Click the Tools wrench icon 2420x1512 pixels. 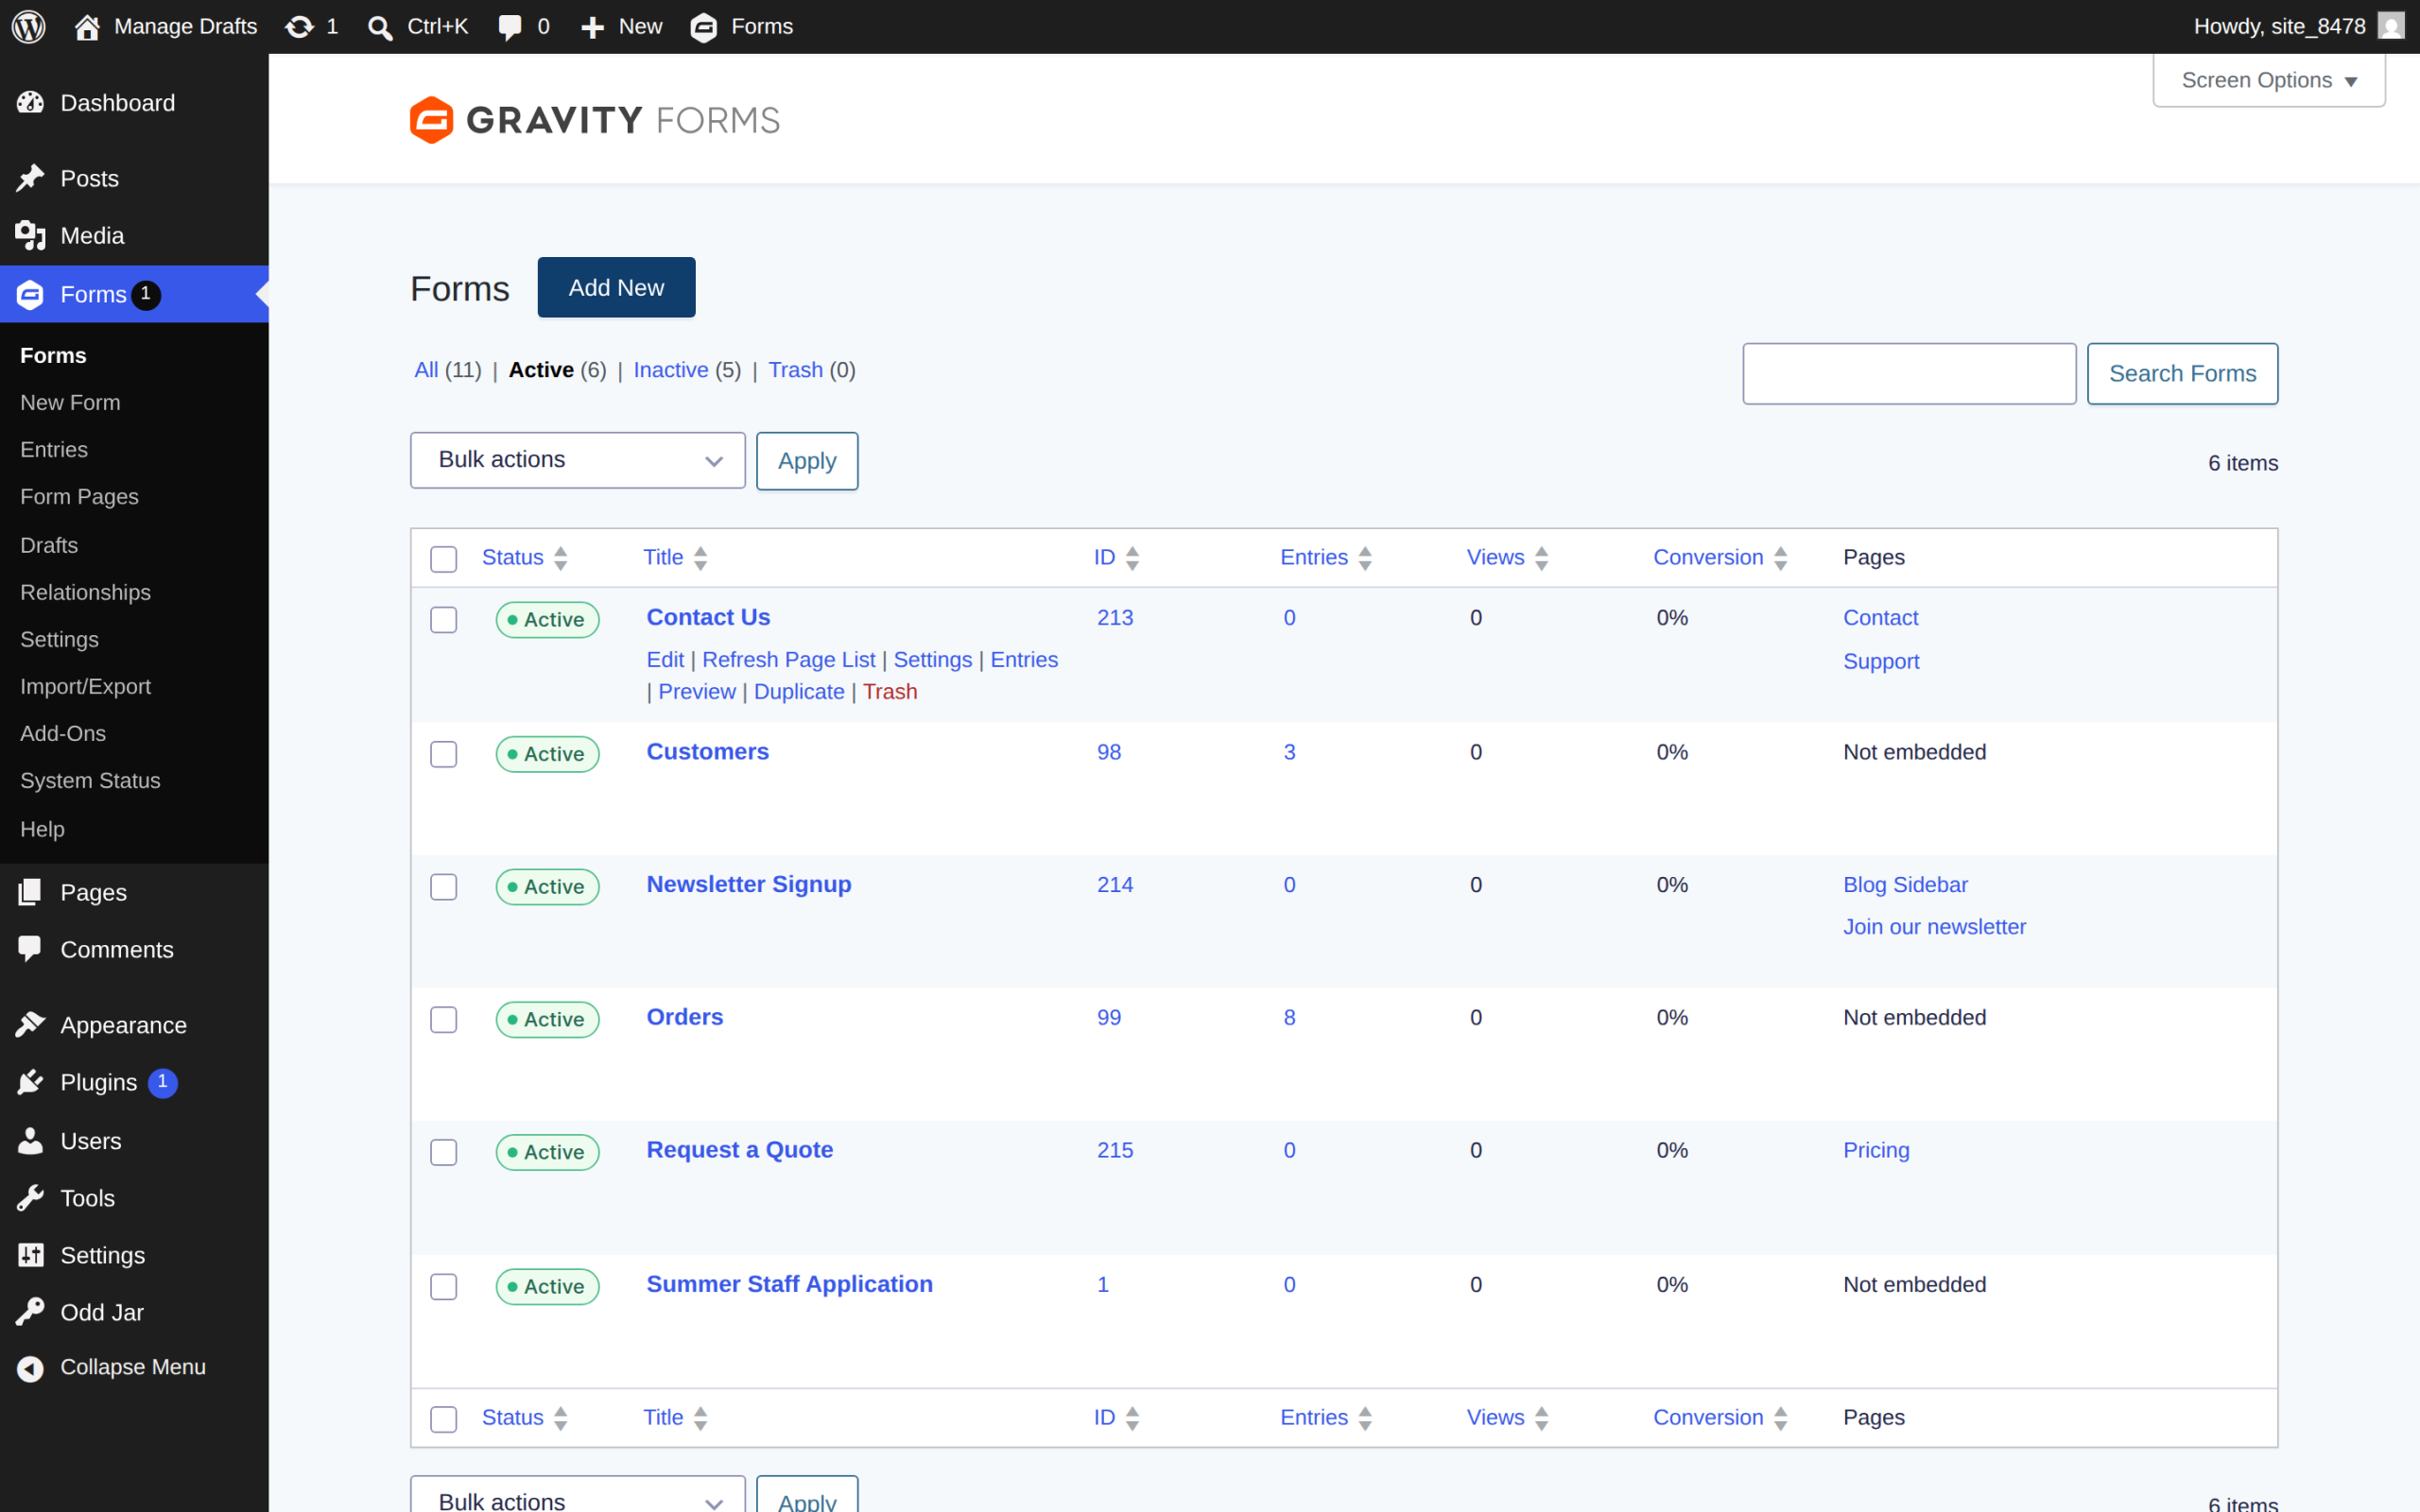[31, 1198]
